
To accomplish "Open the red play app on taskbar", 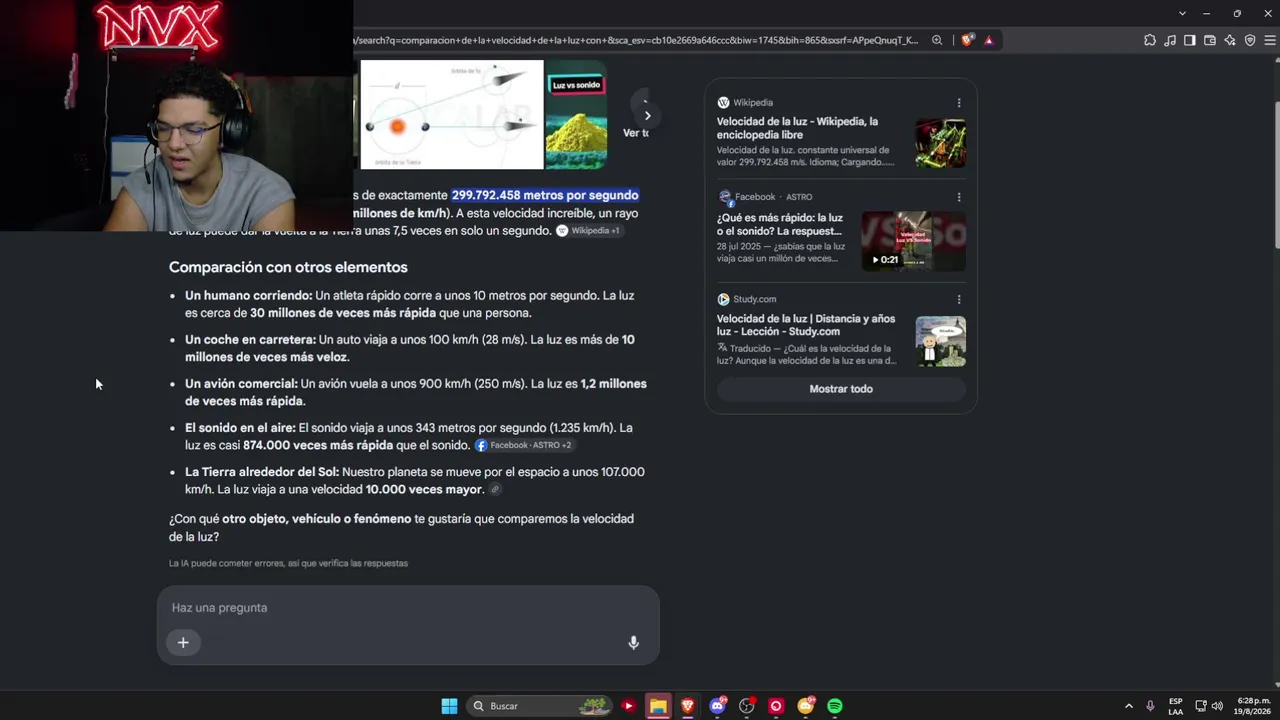I will tap(628, 706).
